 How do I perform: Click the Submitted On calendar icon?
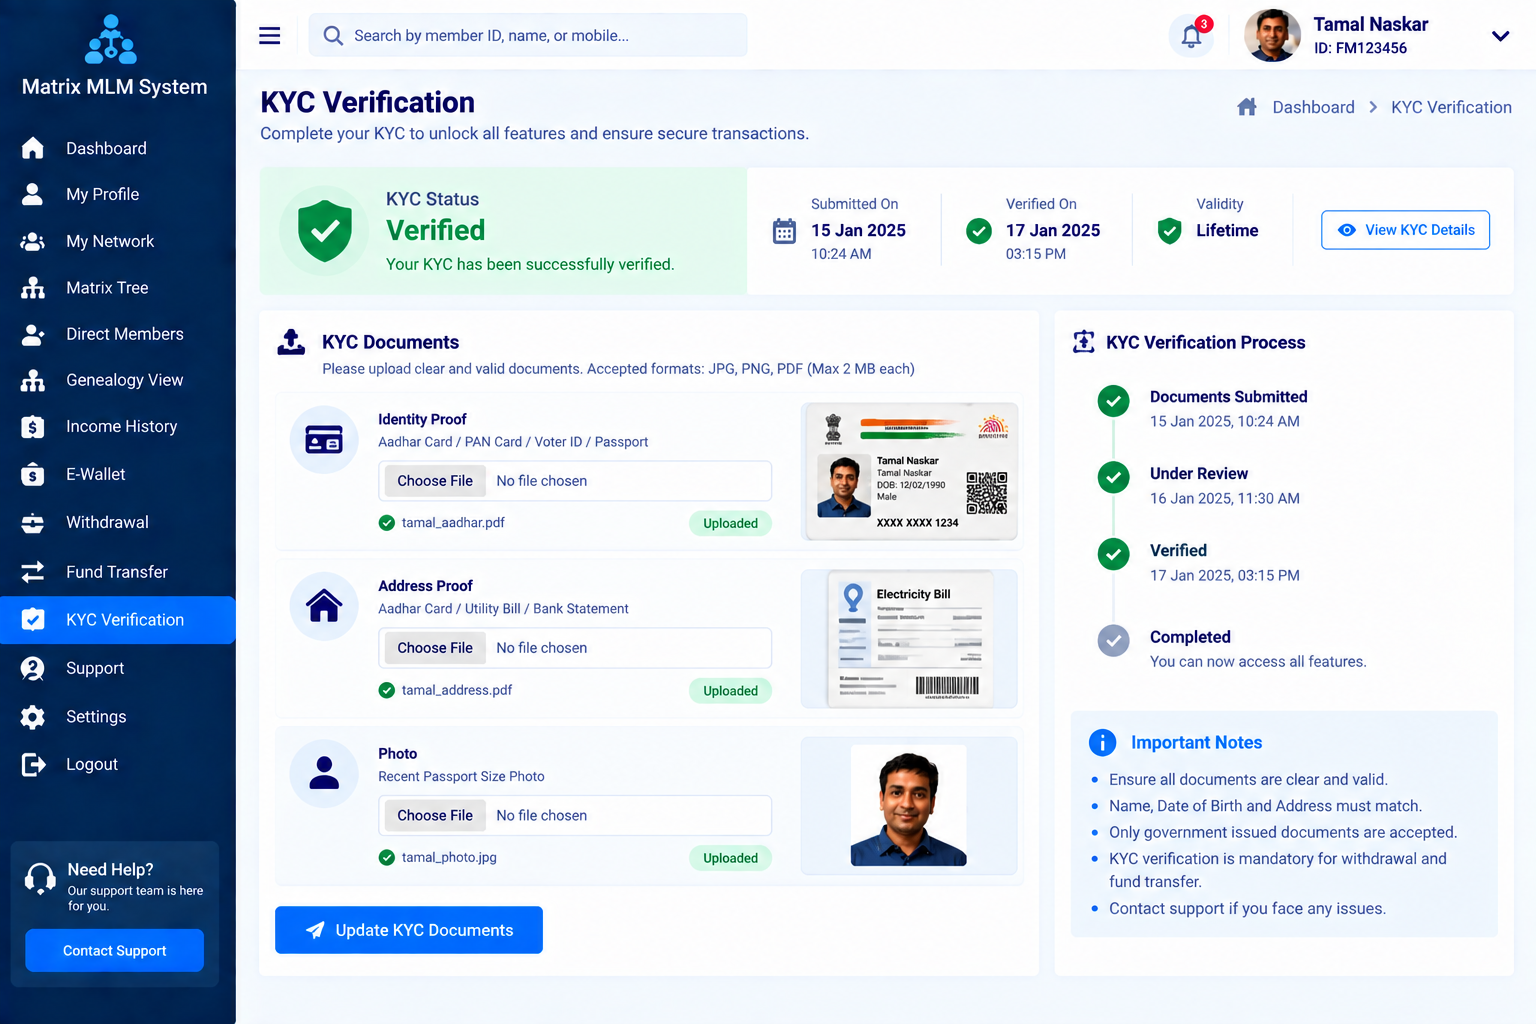pyautogui.click(x=784, y=231)
